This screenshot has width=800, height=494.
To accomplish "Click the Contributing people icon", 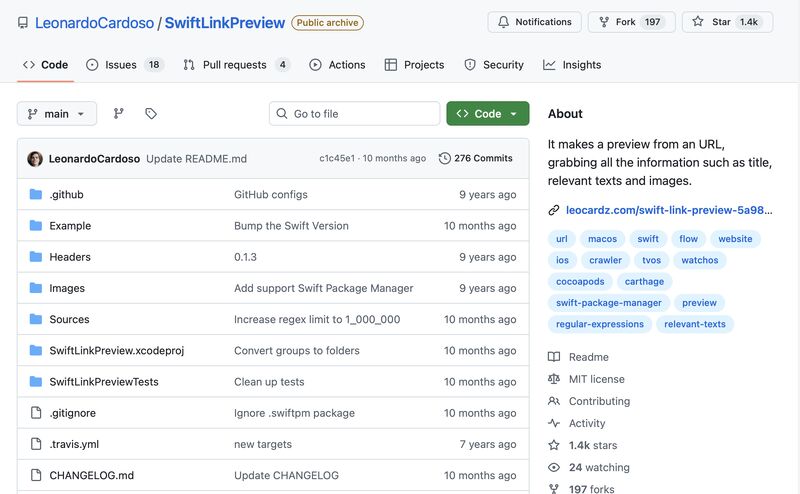I will click(x=554, y=401).
